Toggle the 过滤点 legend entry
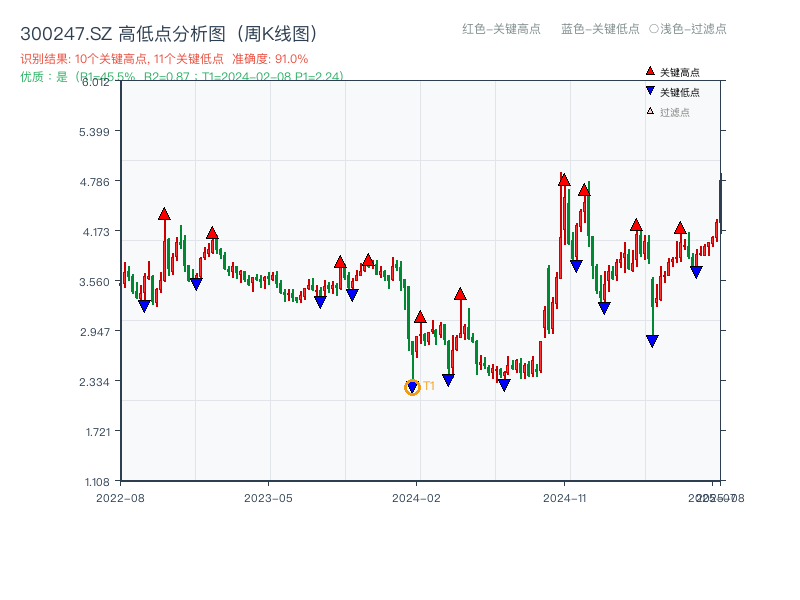The height and width of the screenshot is (600, 800). (x=675, y=112)
